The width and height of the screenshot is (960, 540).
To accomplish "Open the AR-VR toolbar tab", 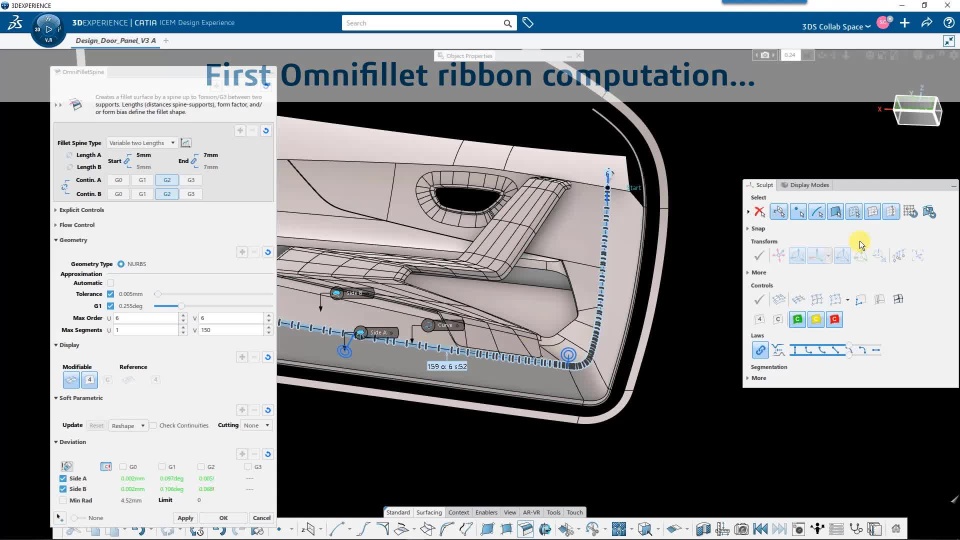I will point(531,512).
